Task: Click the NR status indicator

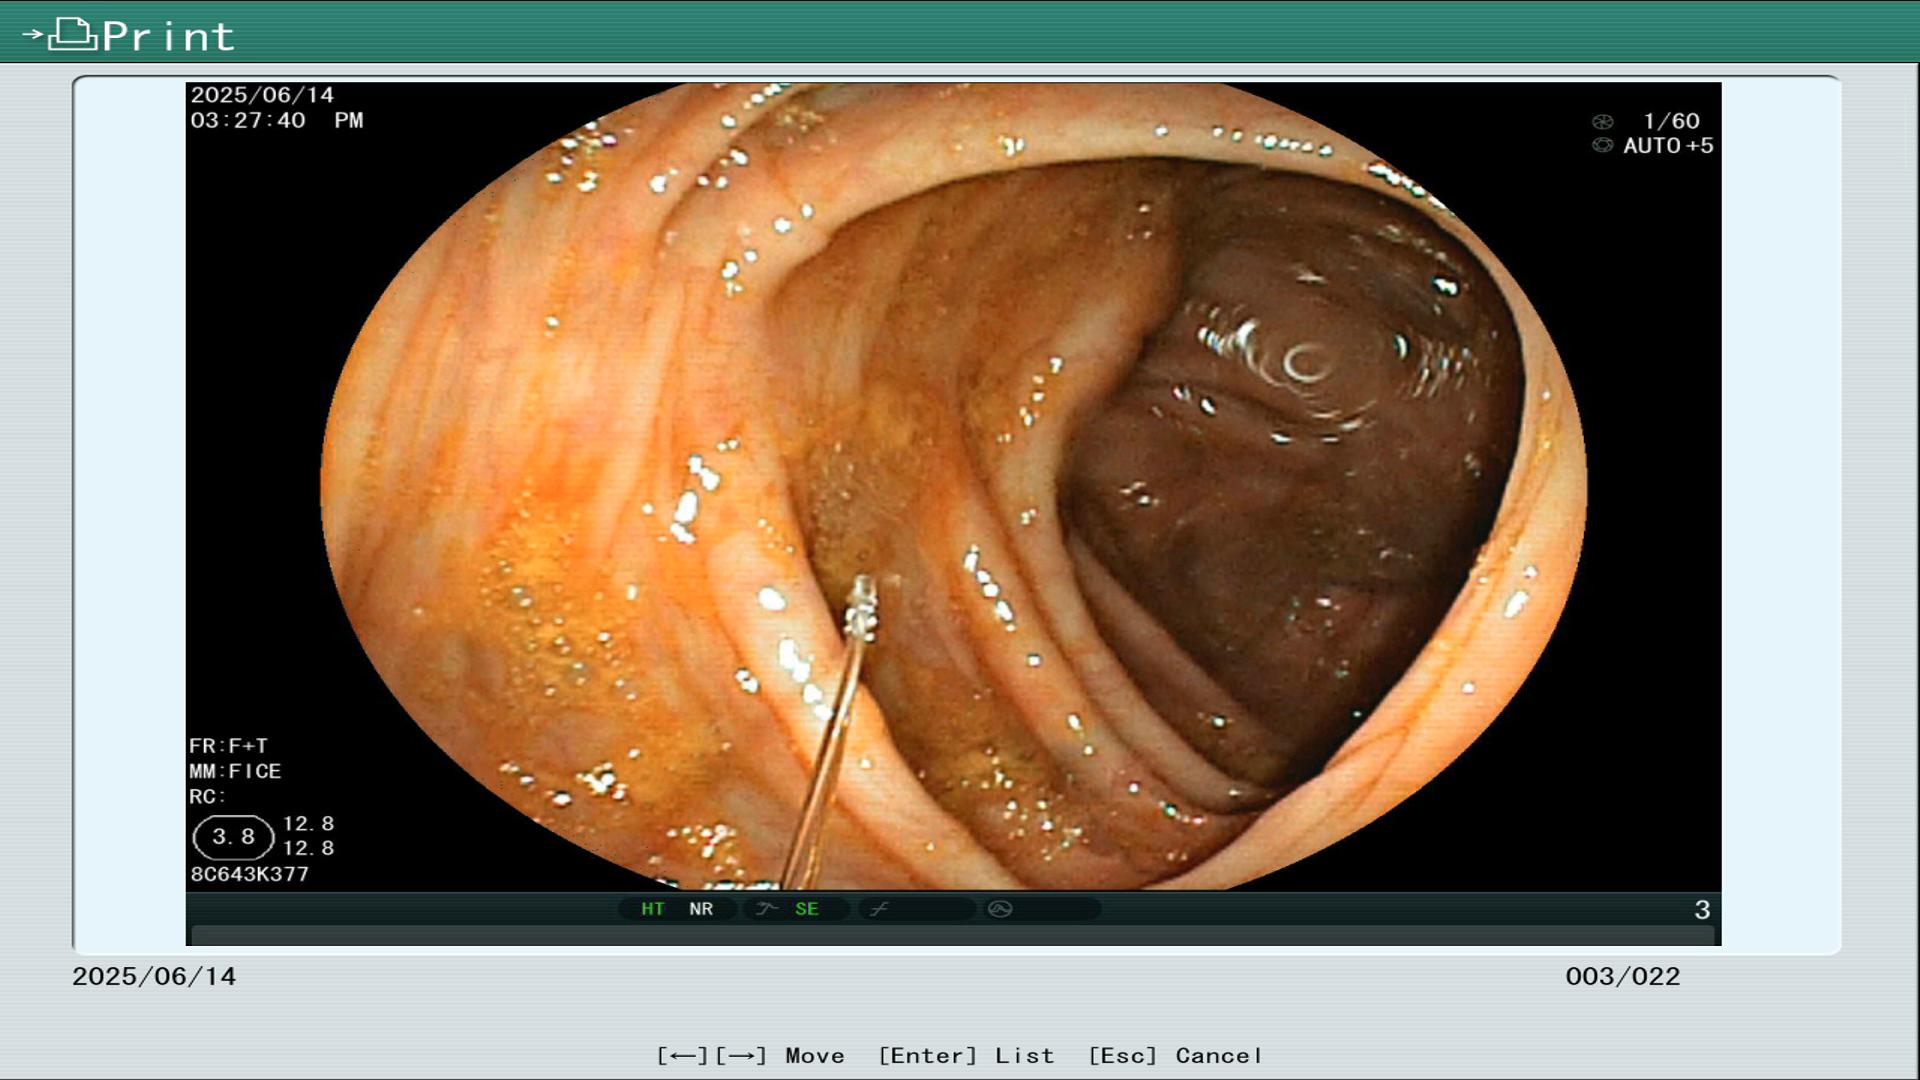Action: (701, 909)
